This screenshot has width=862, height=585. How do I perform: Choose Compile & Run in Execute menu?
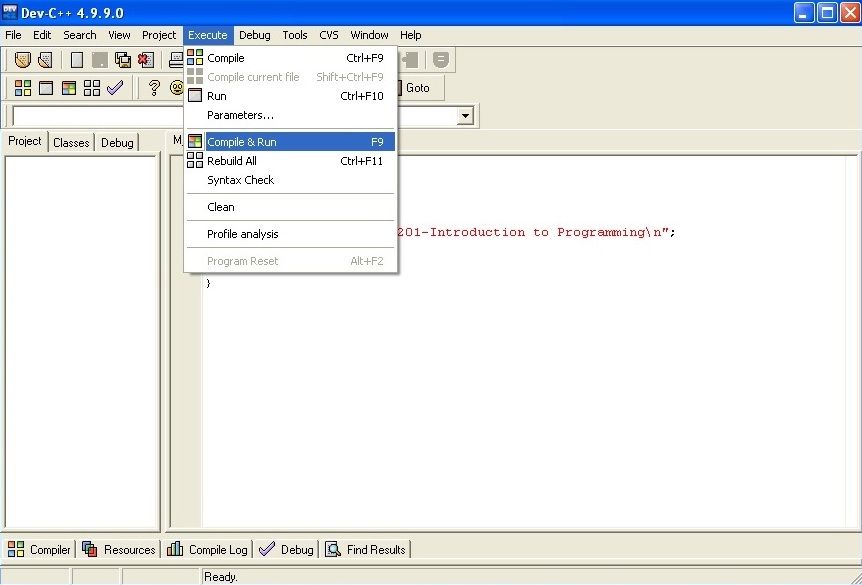coord(290,142)
